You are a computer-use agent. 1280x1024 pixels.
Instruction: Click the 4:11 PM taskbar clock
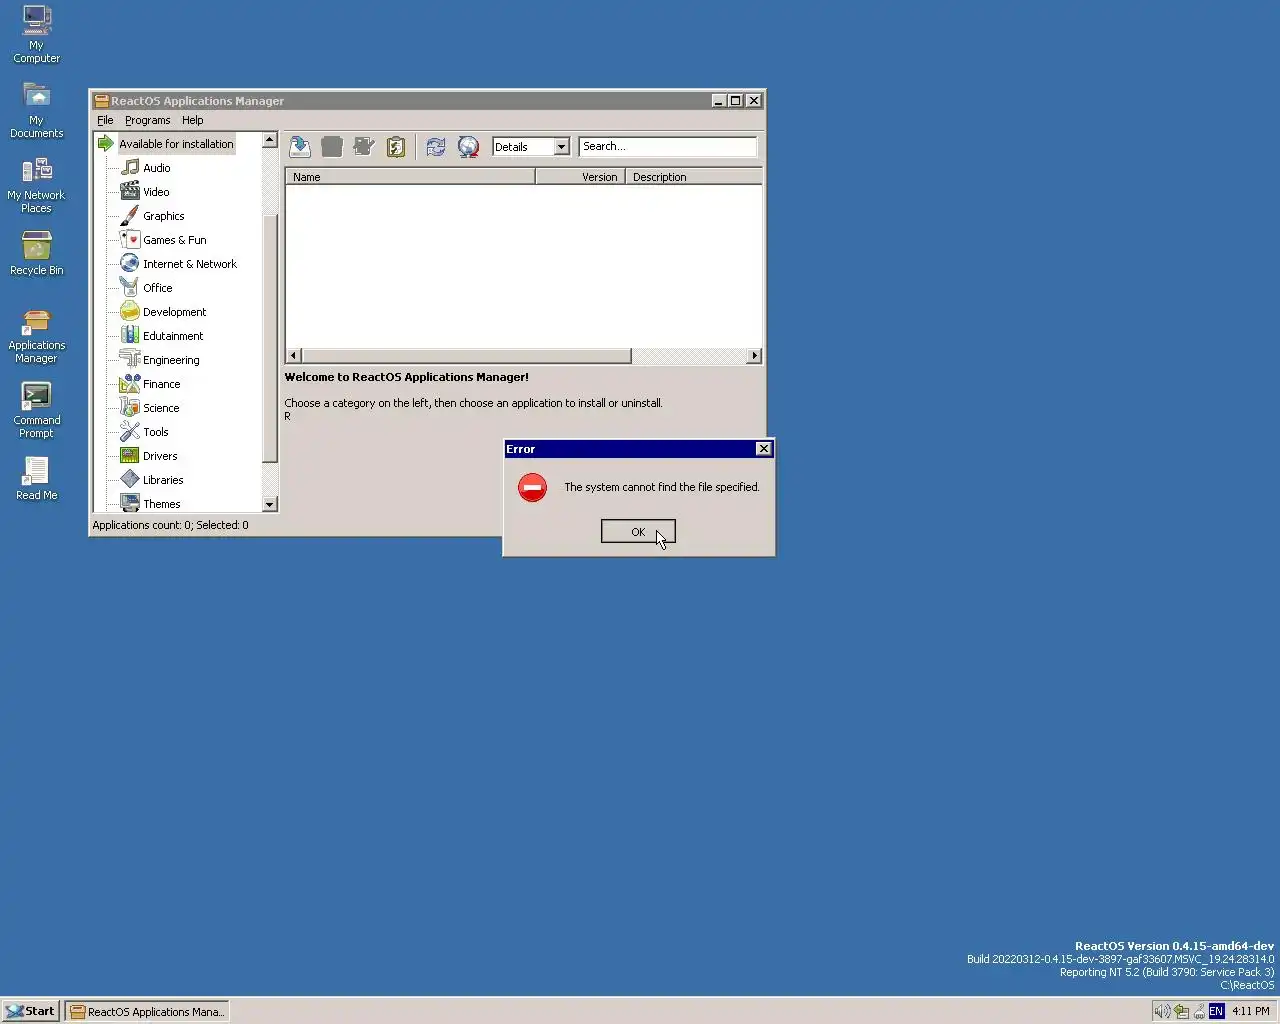click(x=1251, y=1011)
